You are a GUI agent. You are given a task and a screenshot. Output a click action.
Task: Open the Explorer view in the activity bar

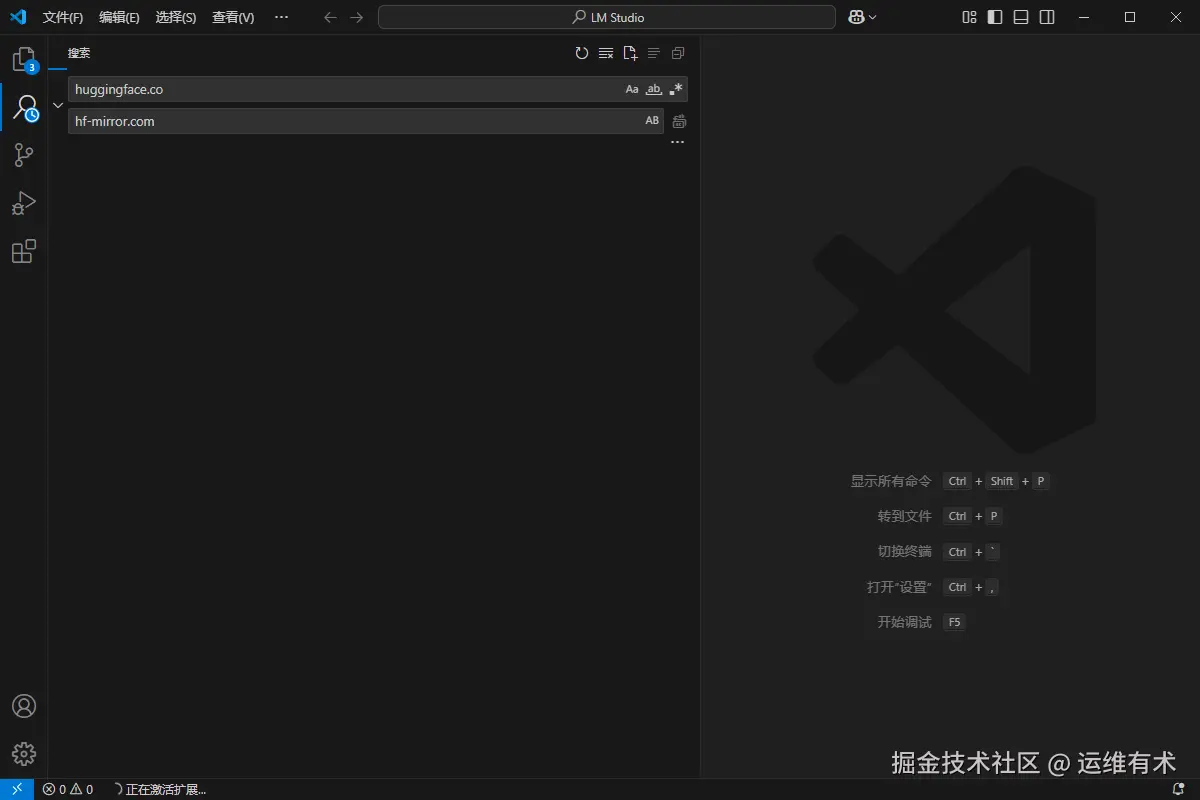coord(23,58)
